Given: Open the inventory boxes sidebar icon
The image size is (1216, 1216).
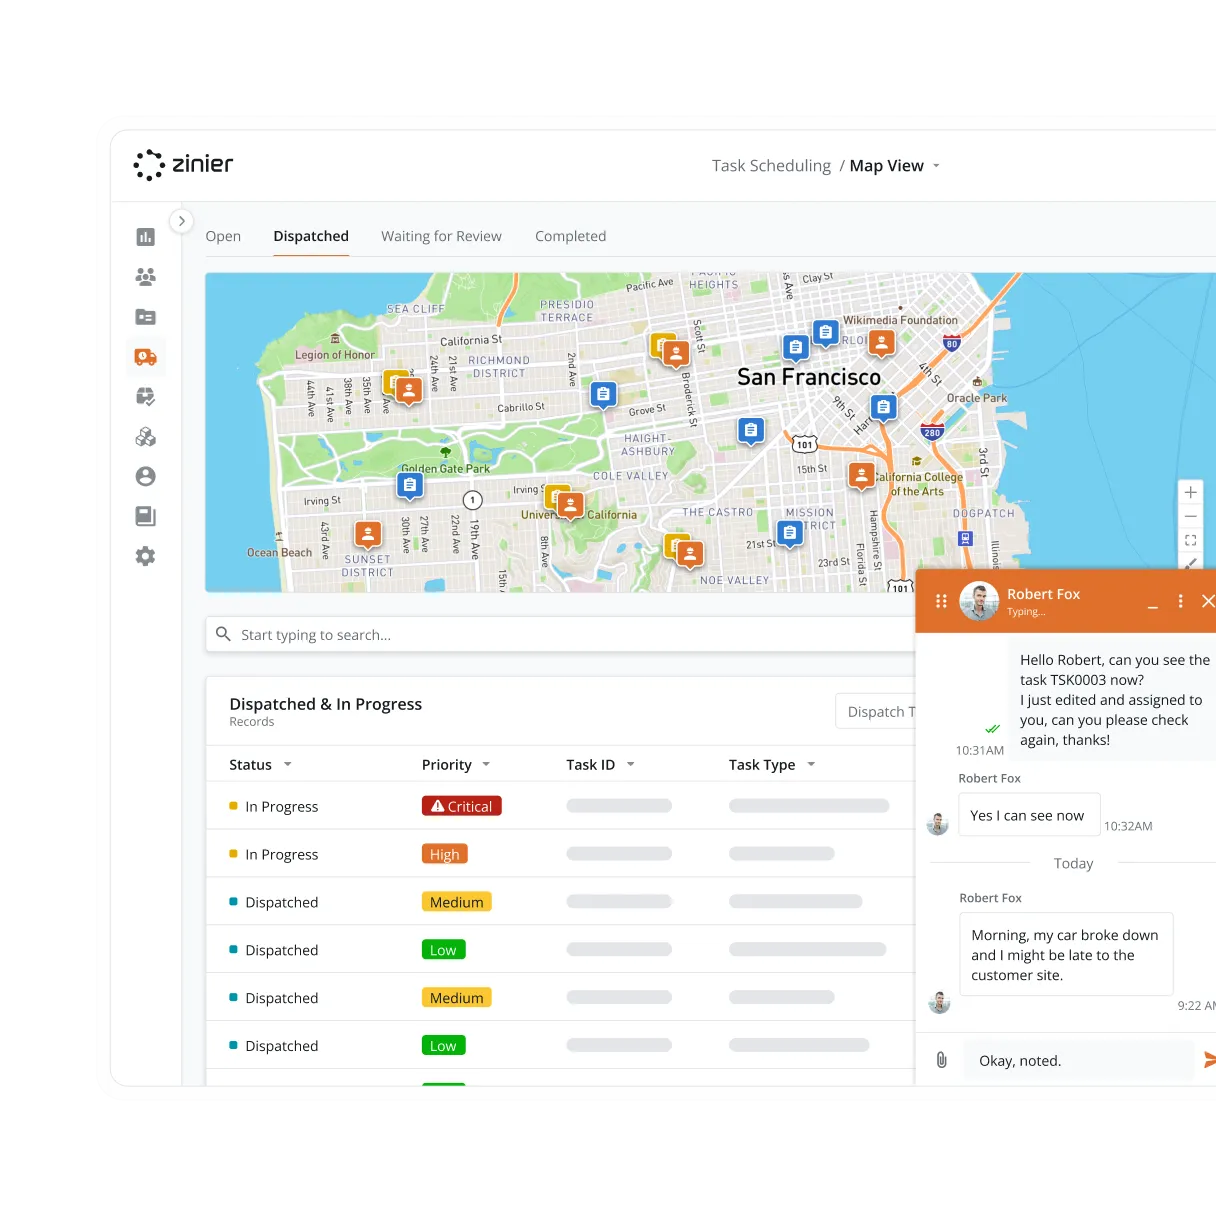Looking at the screenshot, I should click(x=146, y=437).
